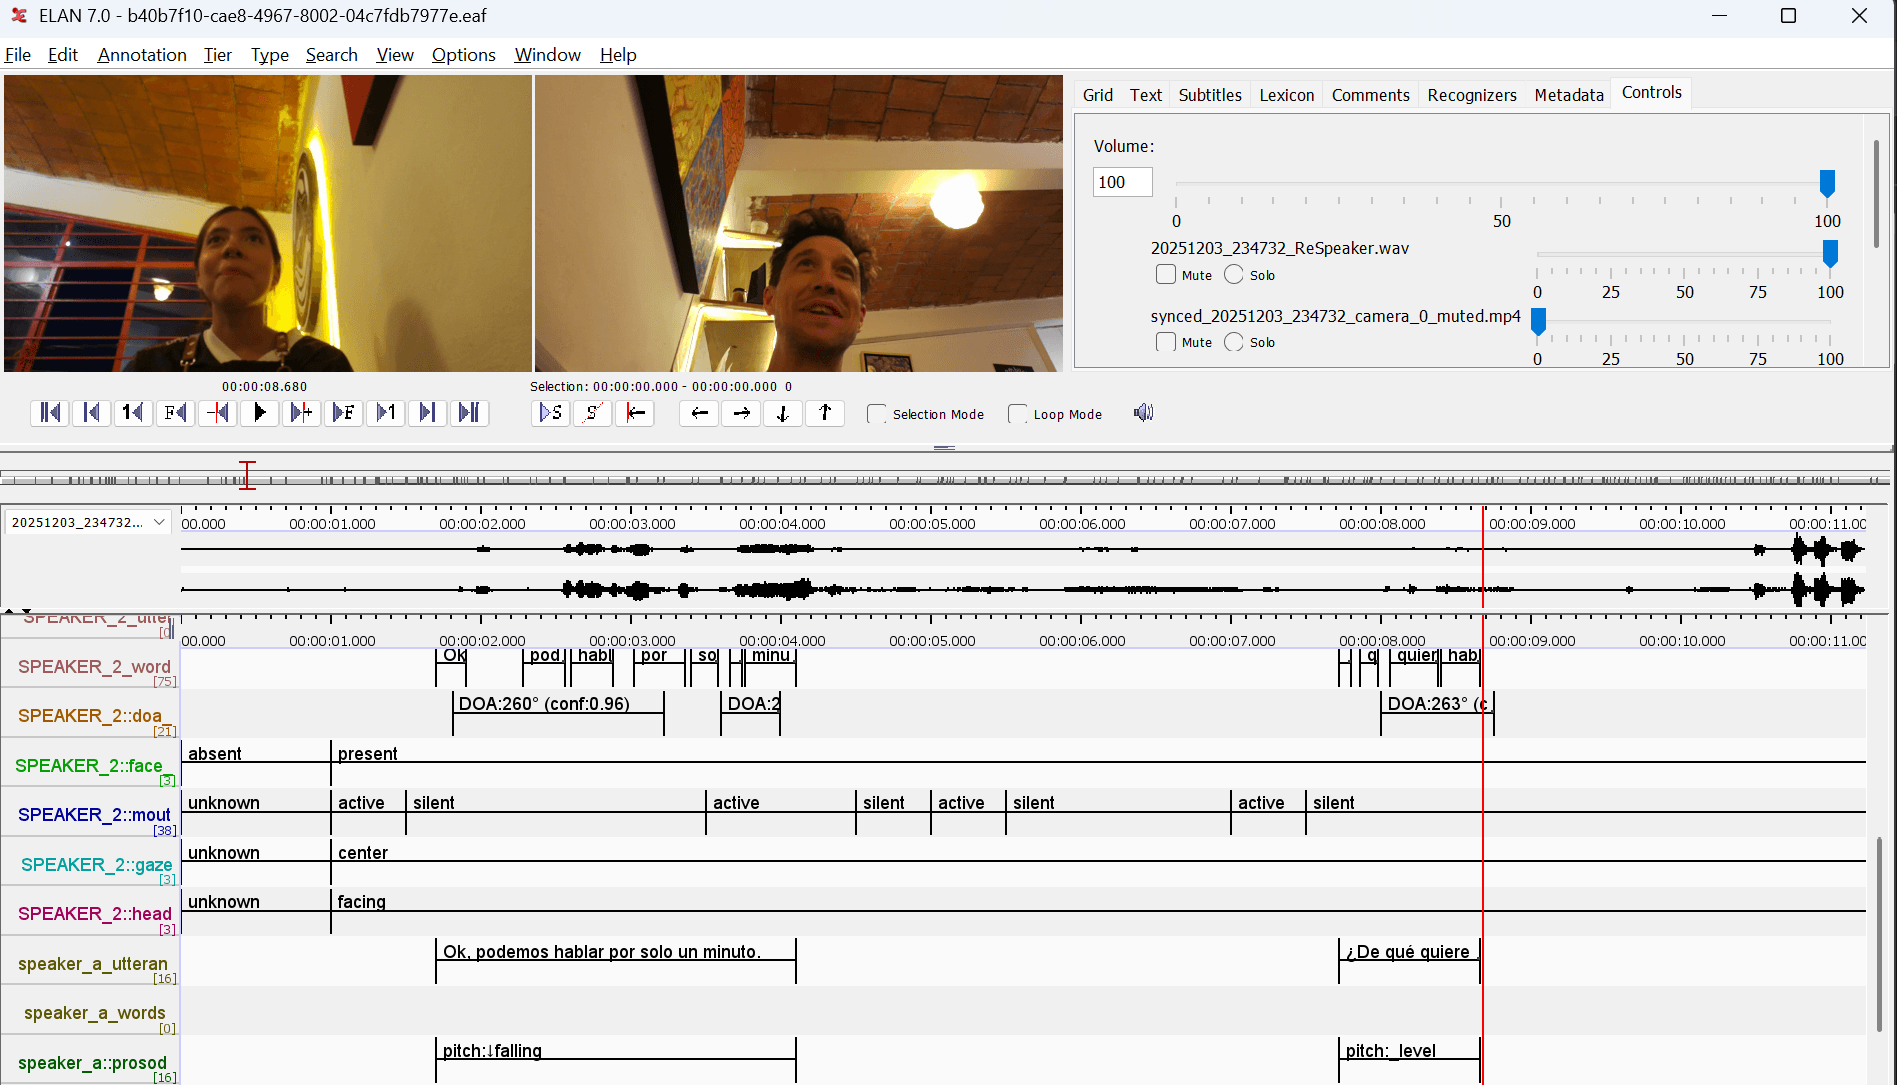
Task: Select the Go to Beginning control
Action: tap(49, 412)
